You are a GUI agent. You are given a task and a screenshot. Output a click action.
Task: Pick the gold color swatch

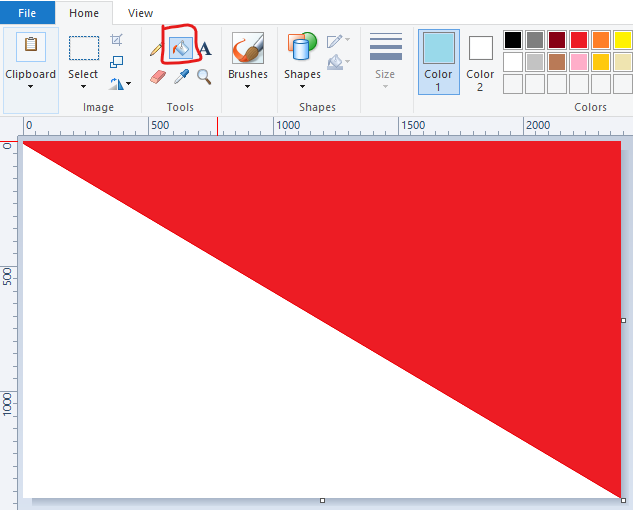601,62
